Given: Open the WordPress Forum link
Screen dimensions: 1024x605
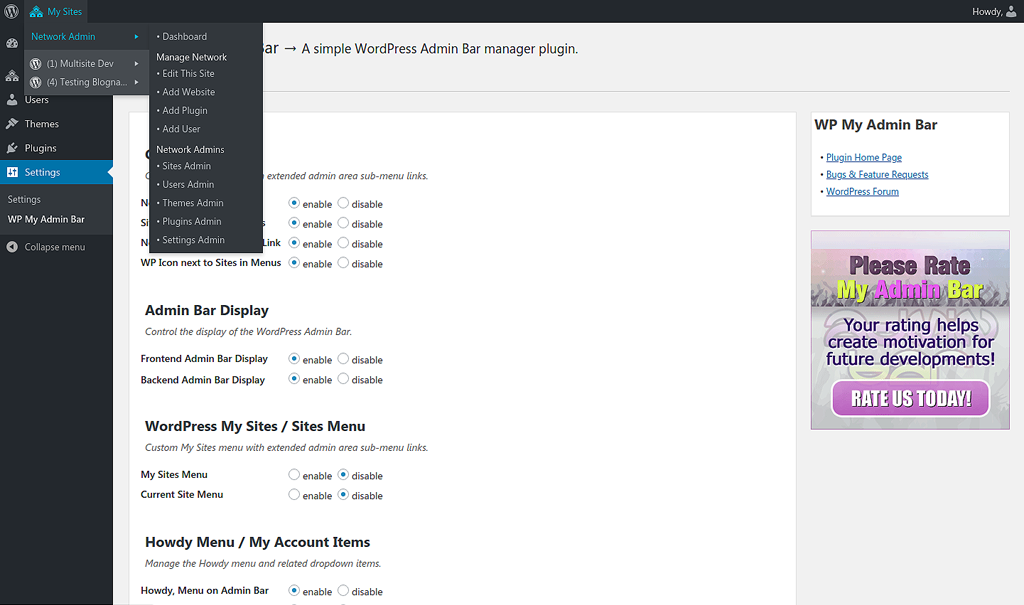Looking at the screenshot, I should [862, 191].
